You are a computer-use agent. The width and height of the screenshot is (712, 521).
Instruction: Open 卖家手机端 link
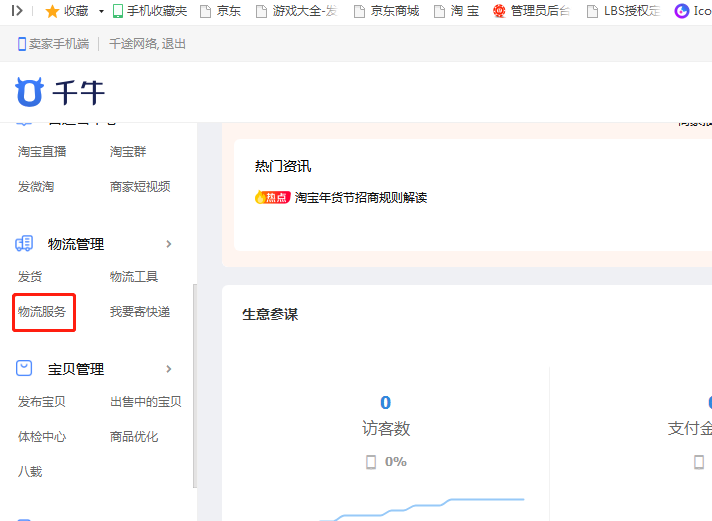(59, 44)
